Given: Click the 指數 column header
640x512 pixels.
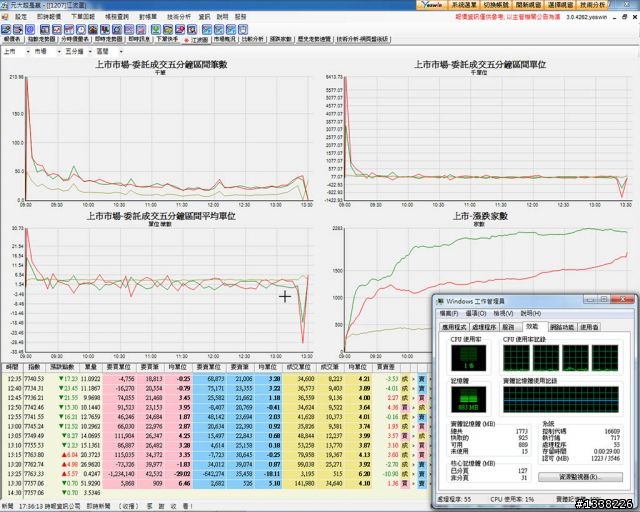Looking at the screenshot, I should 34,367.
